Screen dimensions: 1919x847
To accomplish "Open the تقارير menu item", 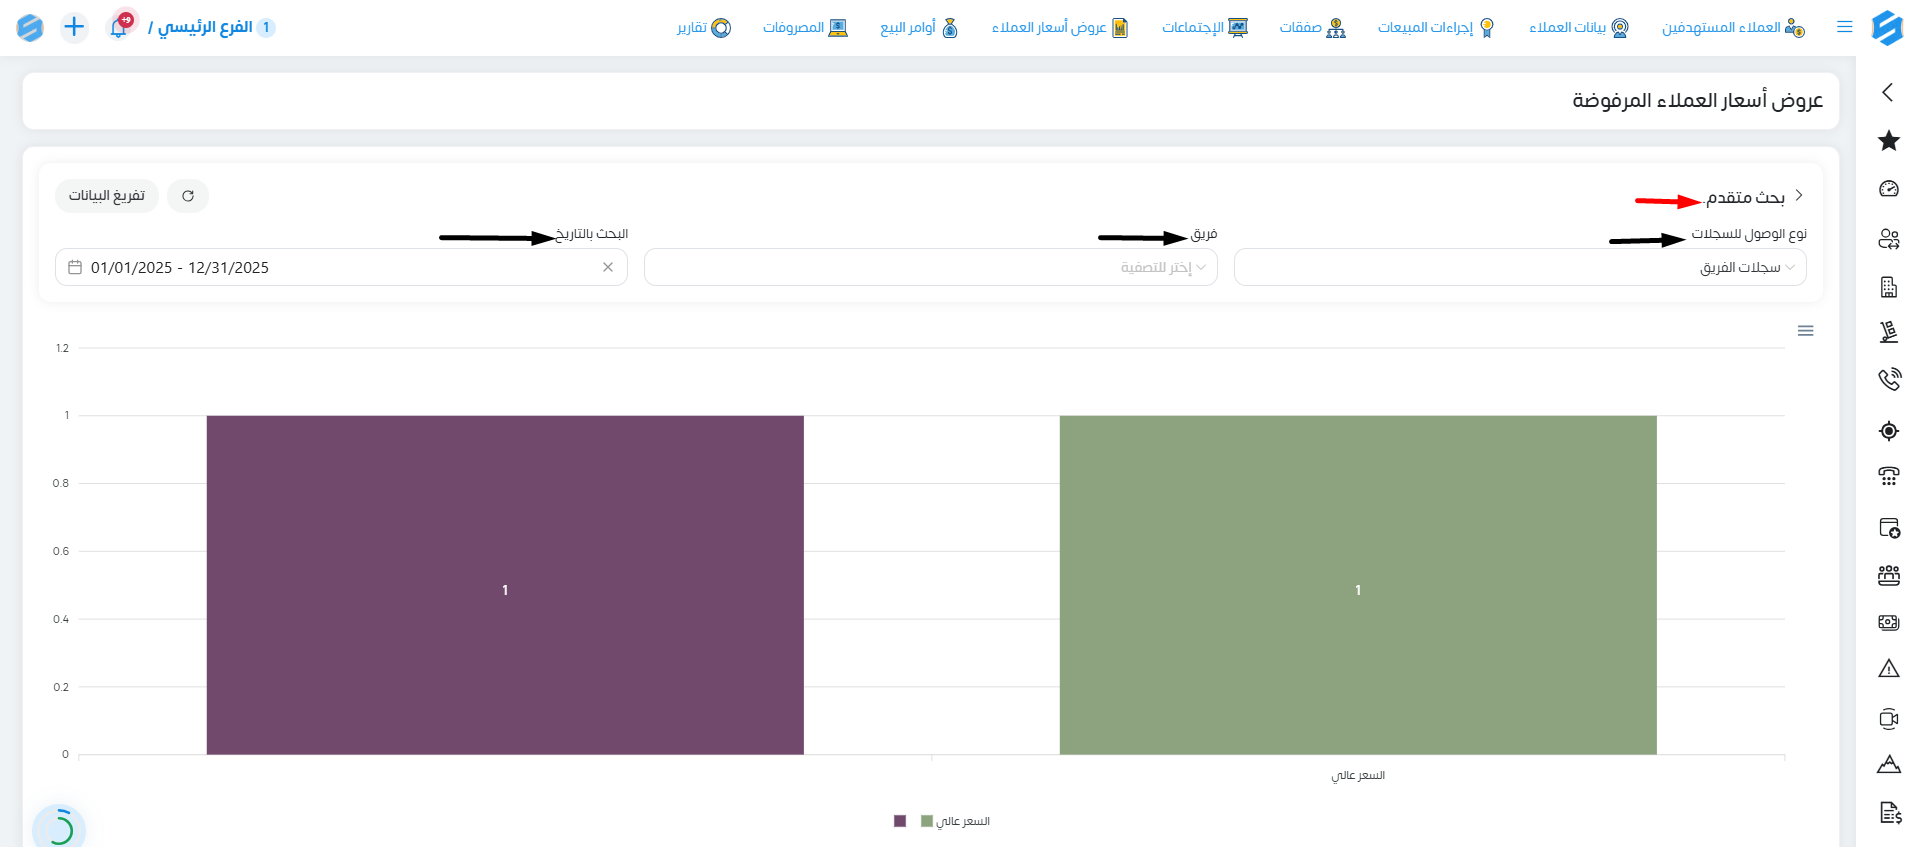I will click(x=704, y=27).
